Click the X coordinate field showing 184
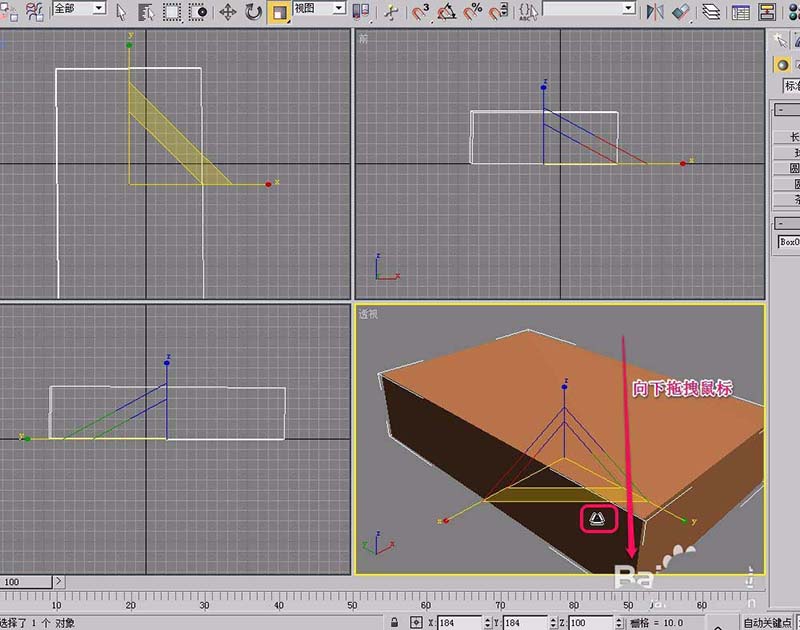800x630 pixels. [x=460, y=623]
